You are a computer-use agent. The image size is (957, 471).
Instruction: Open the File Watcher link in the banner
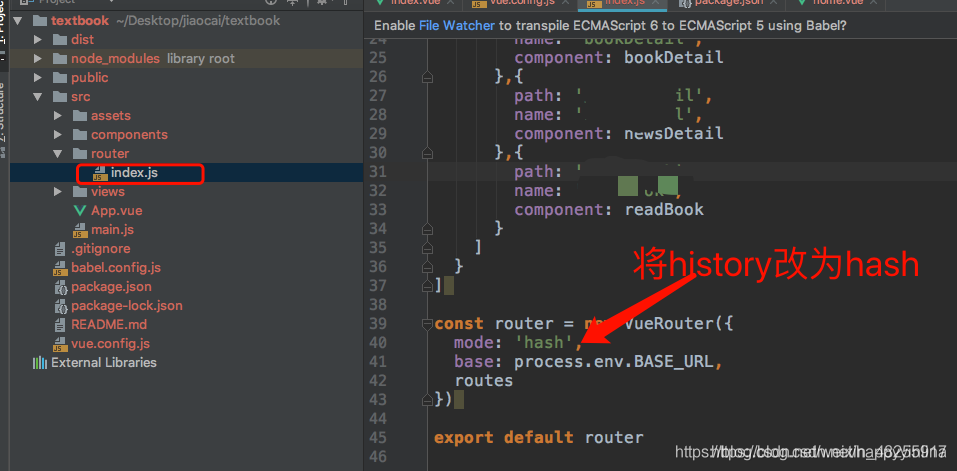coord(455,26)
